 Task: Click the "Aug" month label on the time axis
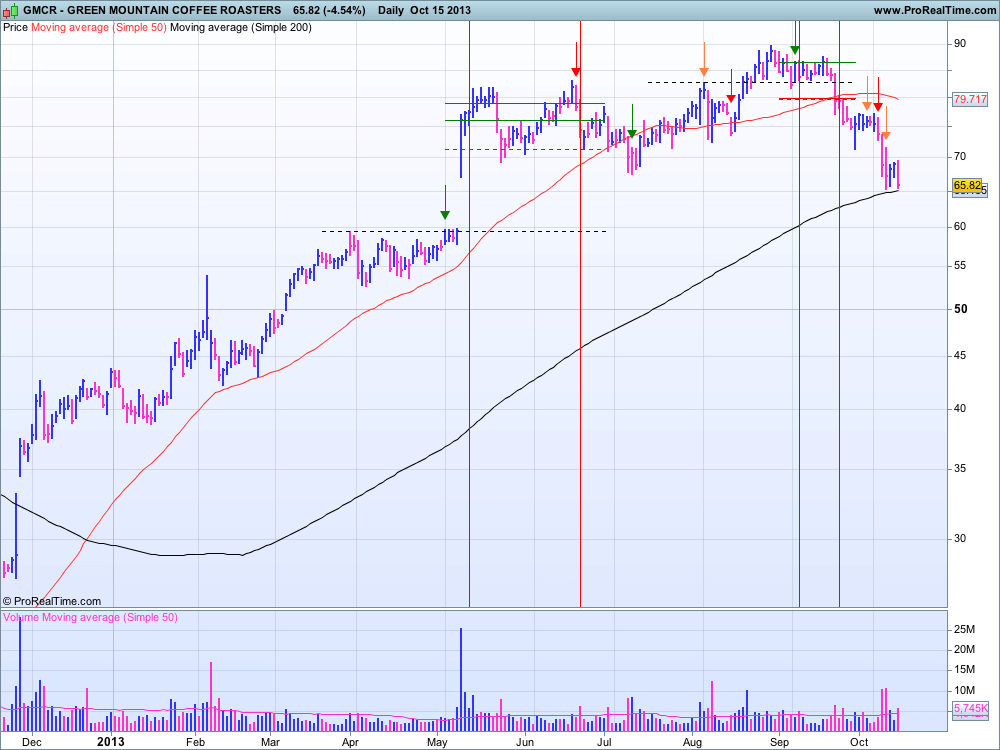click(692, 742)
